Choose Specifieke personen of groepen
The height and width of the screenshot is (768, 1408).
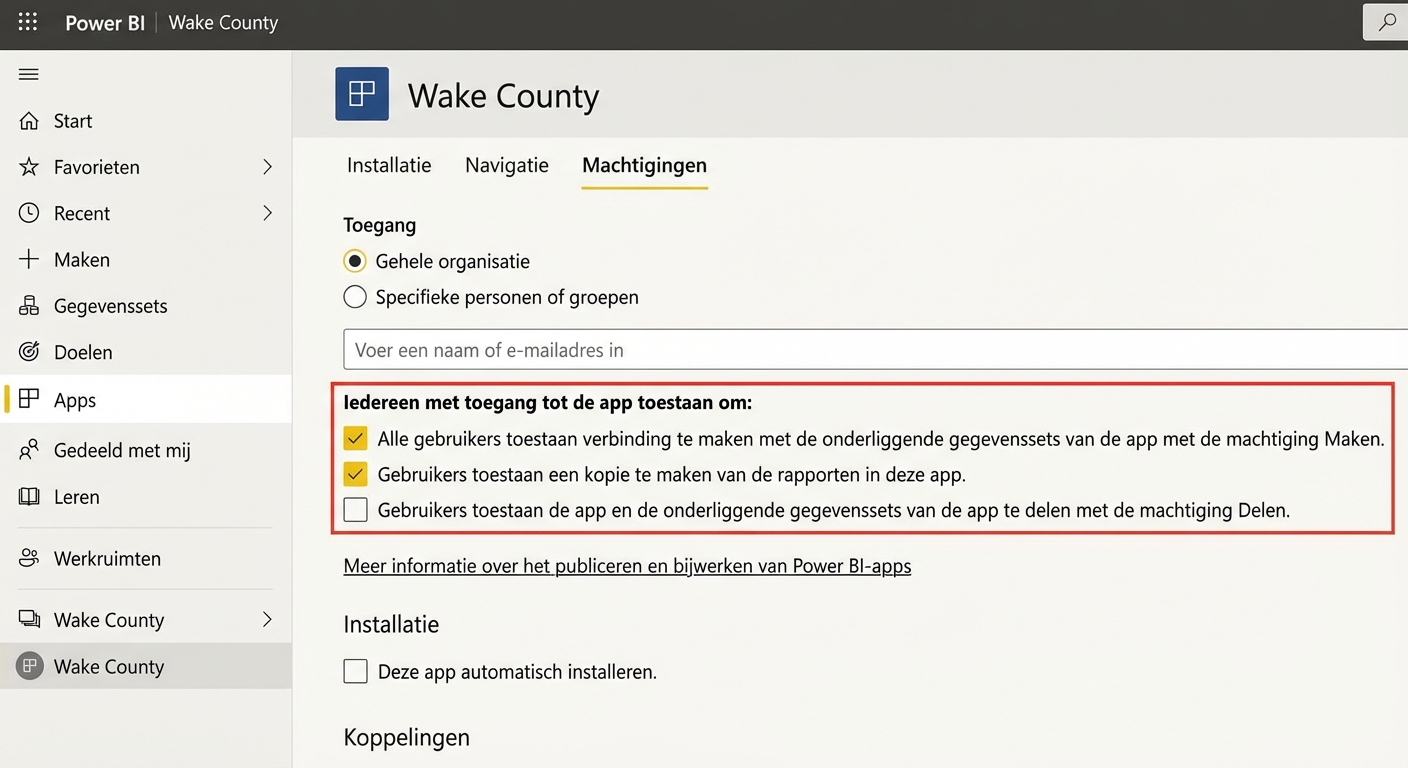coord(355,296)
